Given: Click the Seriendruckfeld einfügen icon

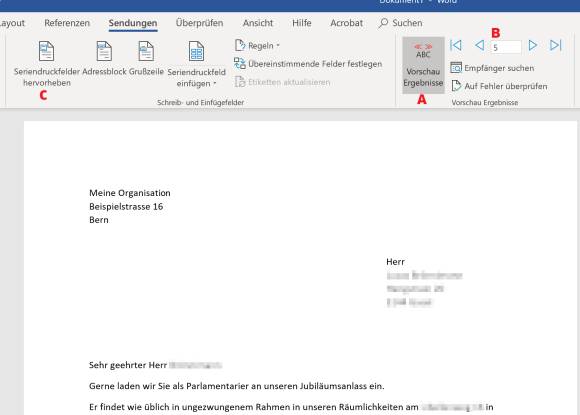Looking at the screenshot, I should 196,51.
